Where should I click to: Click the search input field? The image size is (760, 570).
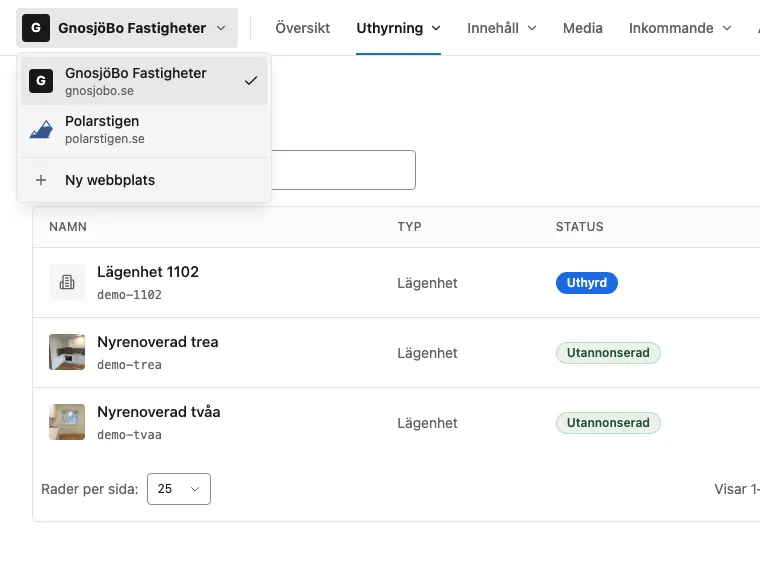343,170
